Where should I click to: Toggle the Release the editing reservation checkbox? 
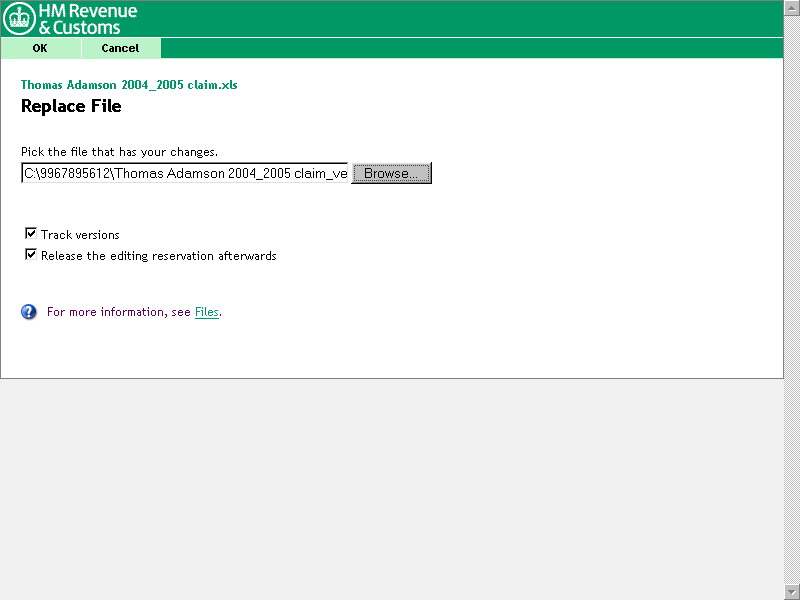click(31, 255)
